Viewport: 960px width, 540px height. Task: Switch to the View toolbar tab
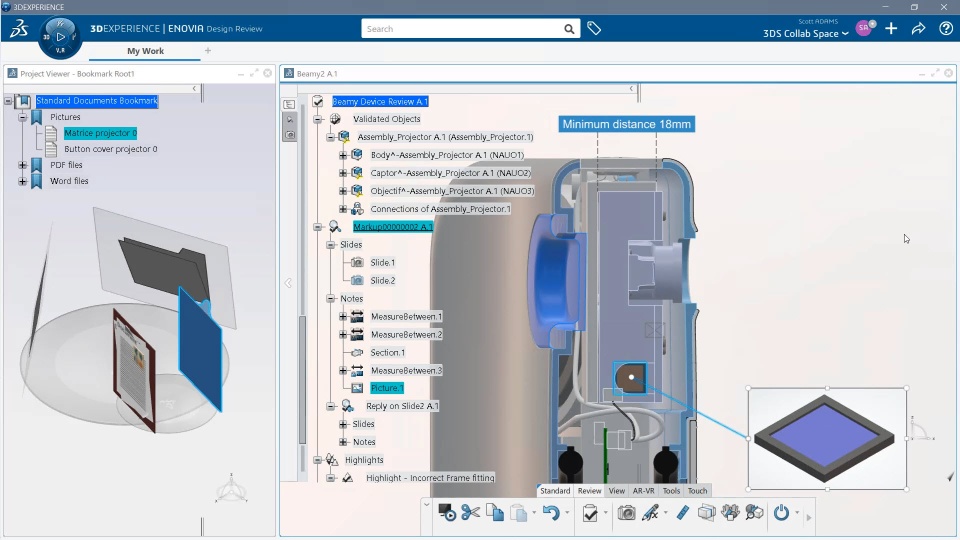(x=617, y=491)
